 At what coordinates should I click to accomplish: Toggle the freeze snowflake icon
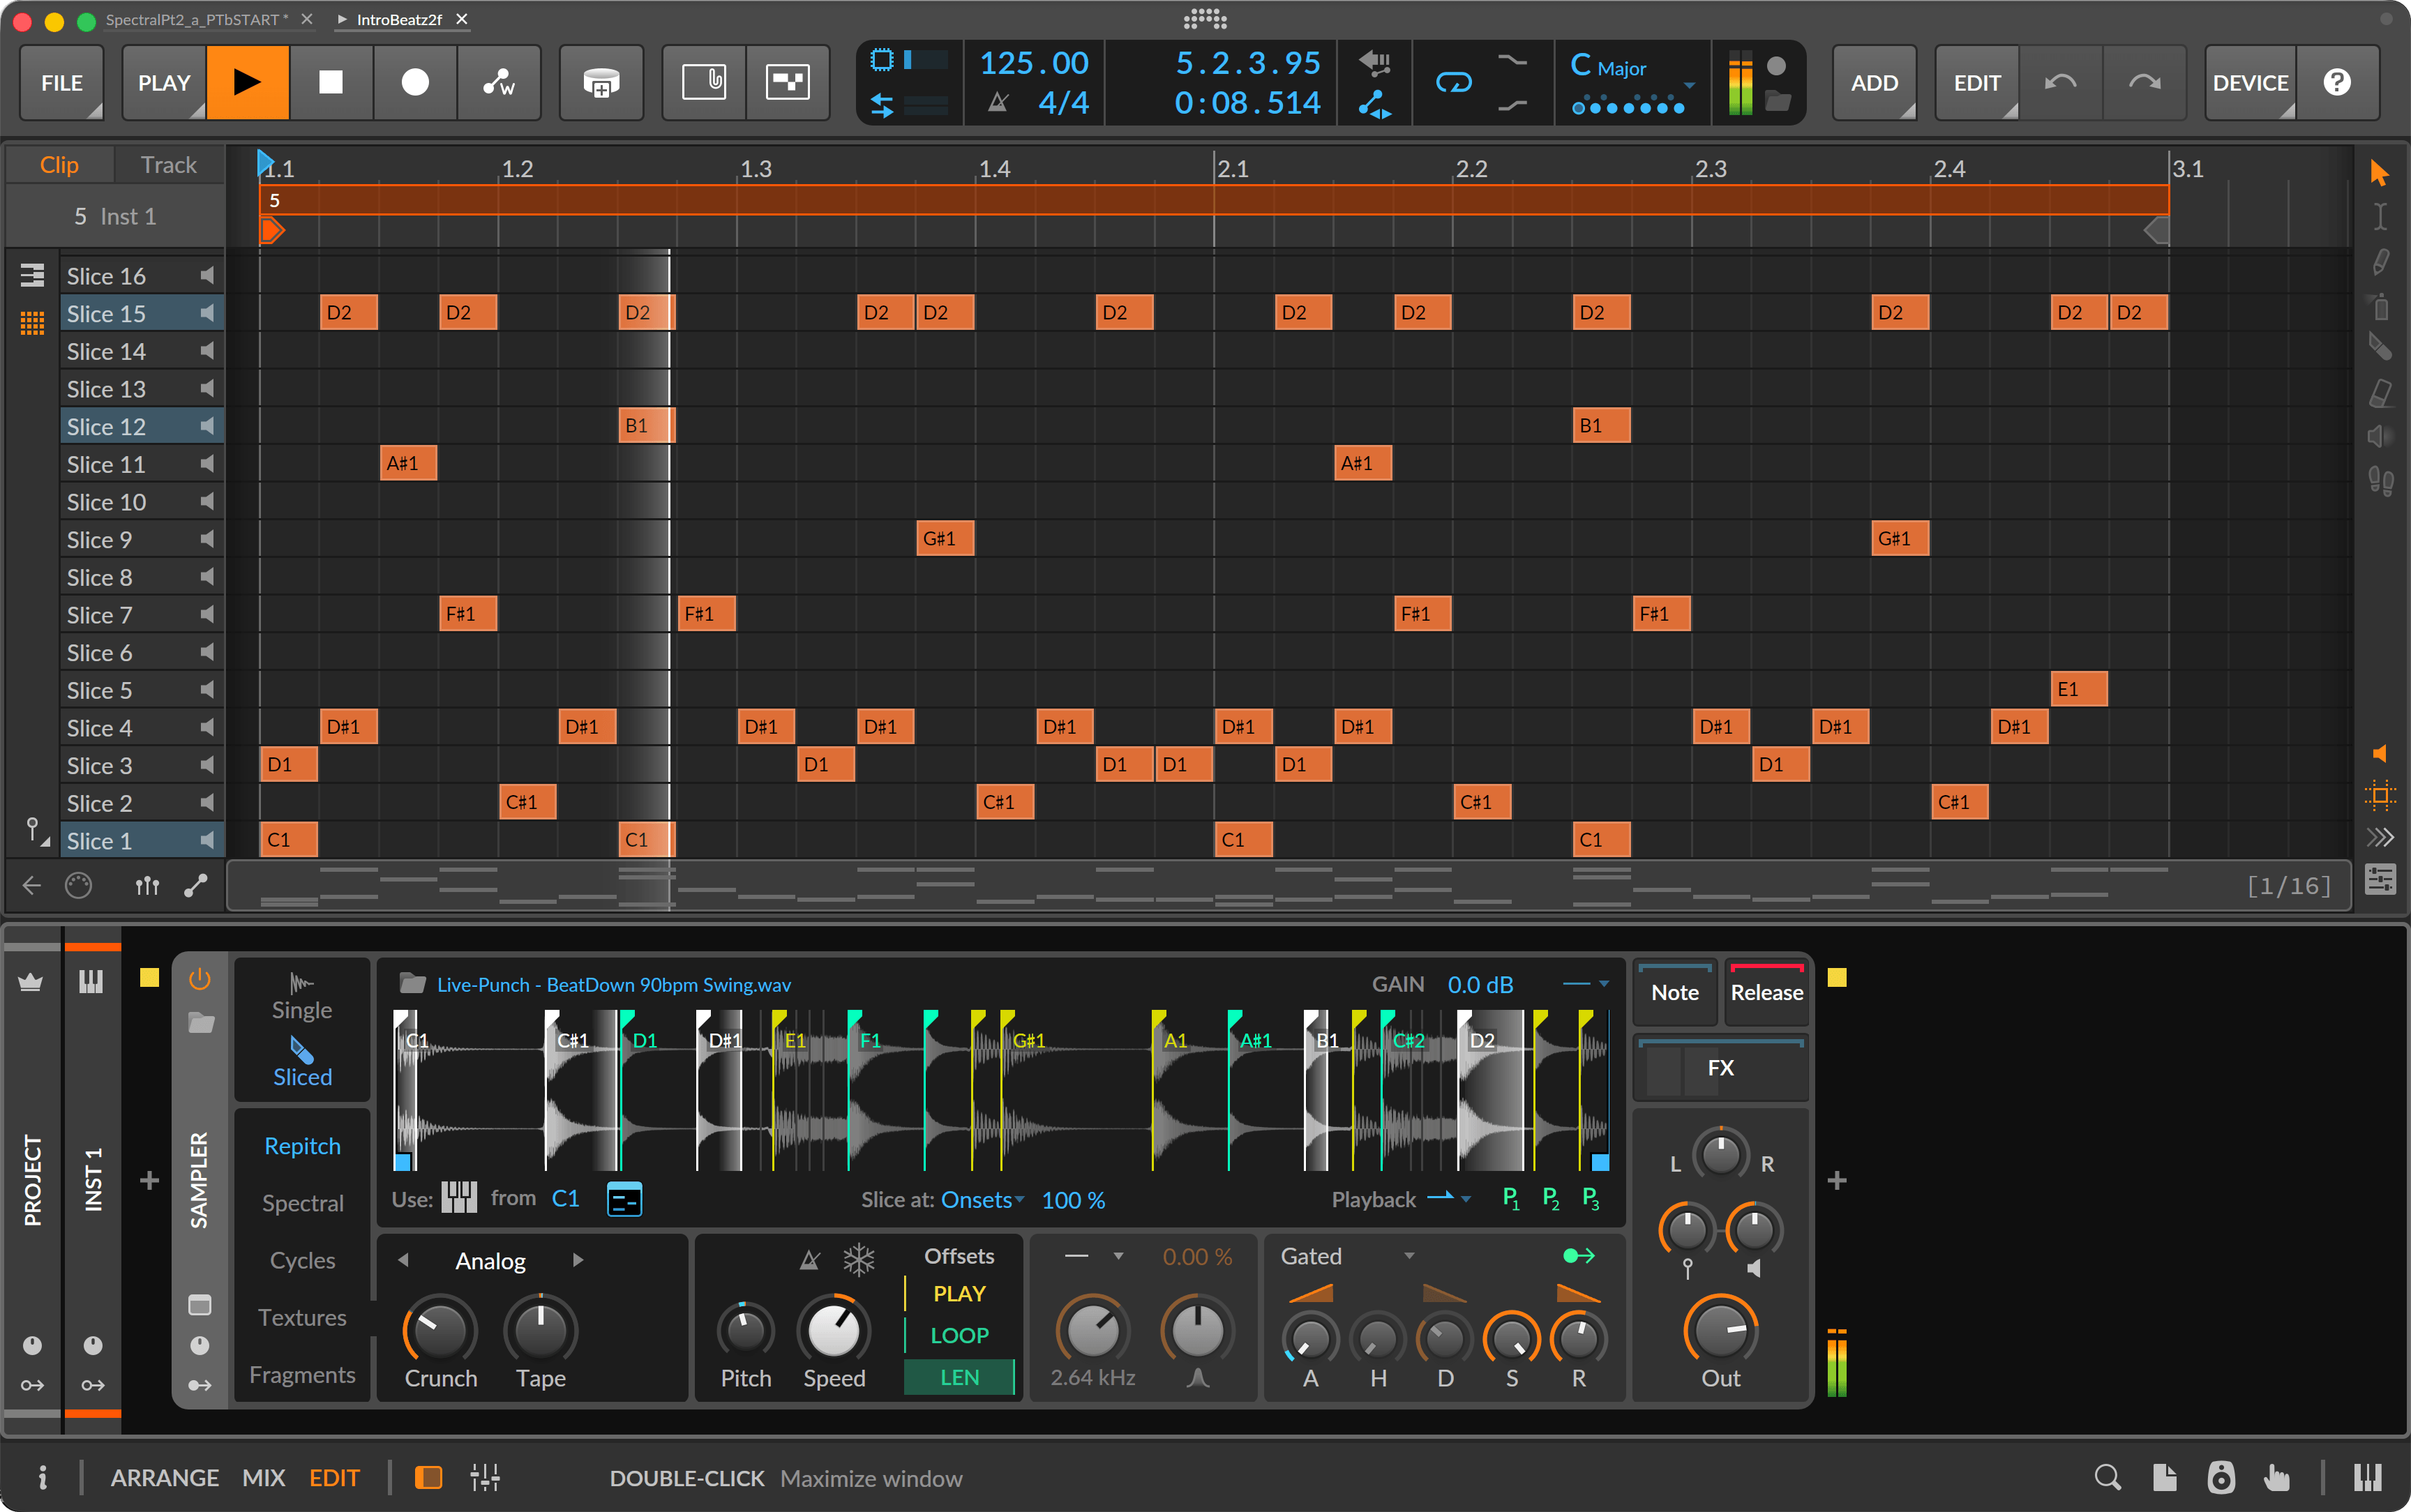click(859, 1260)
